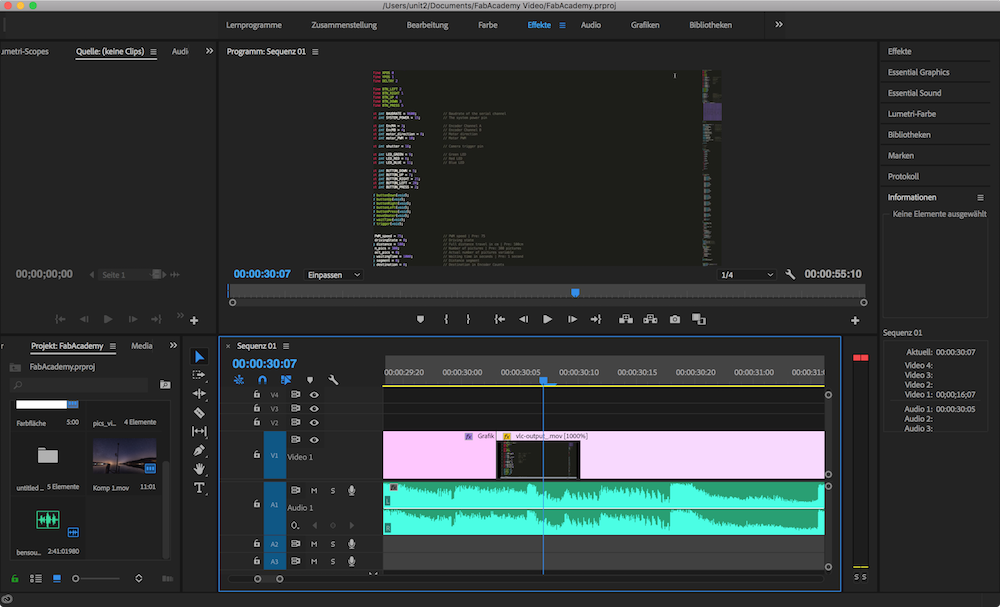Toggle project read-only lock icon
Screen dimensions: 1000x607
click(15, 579)
